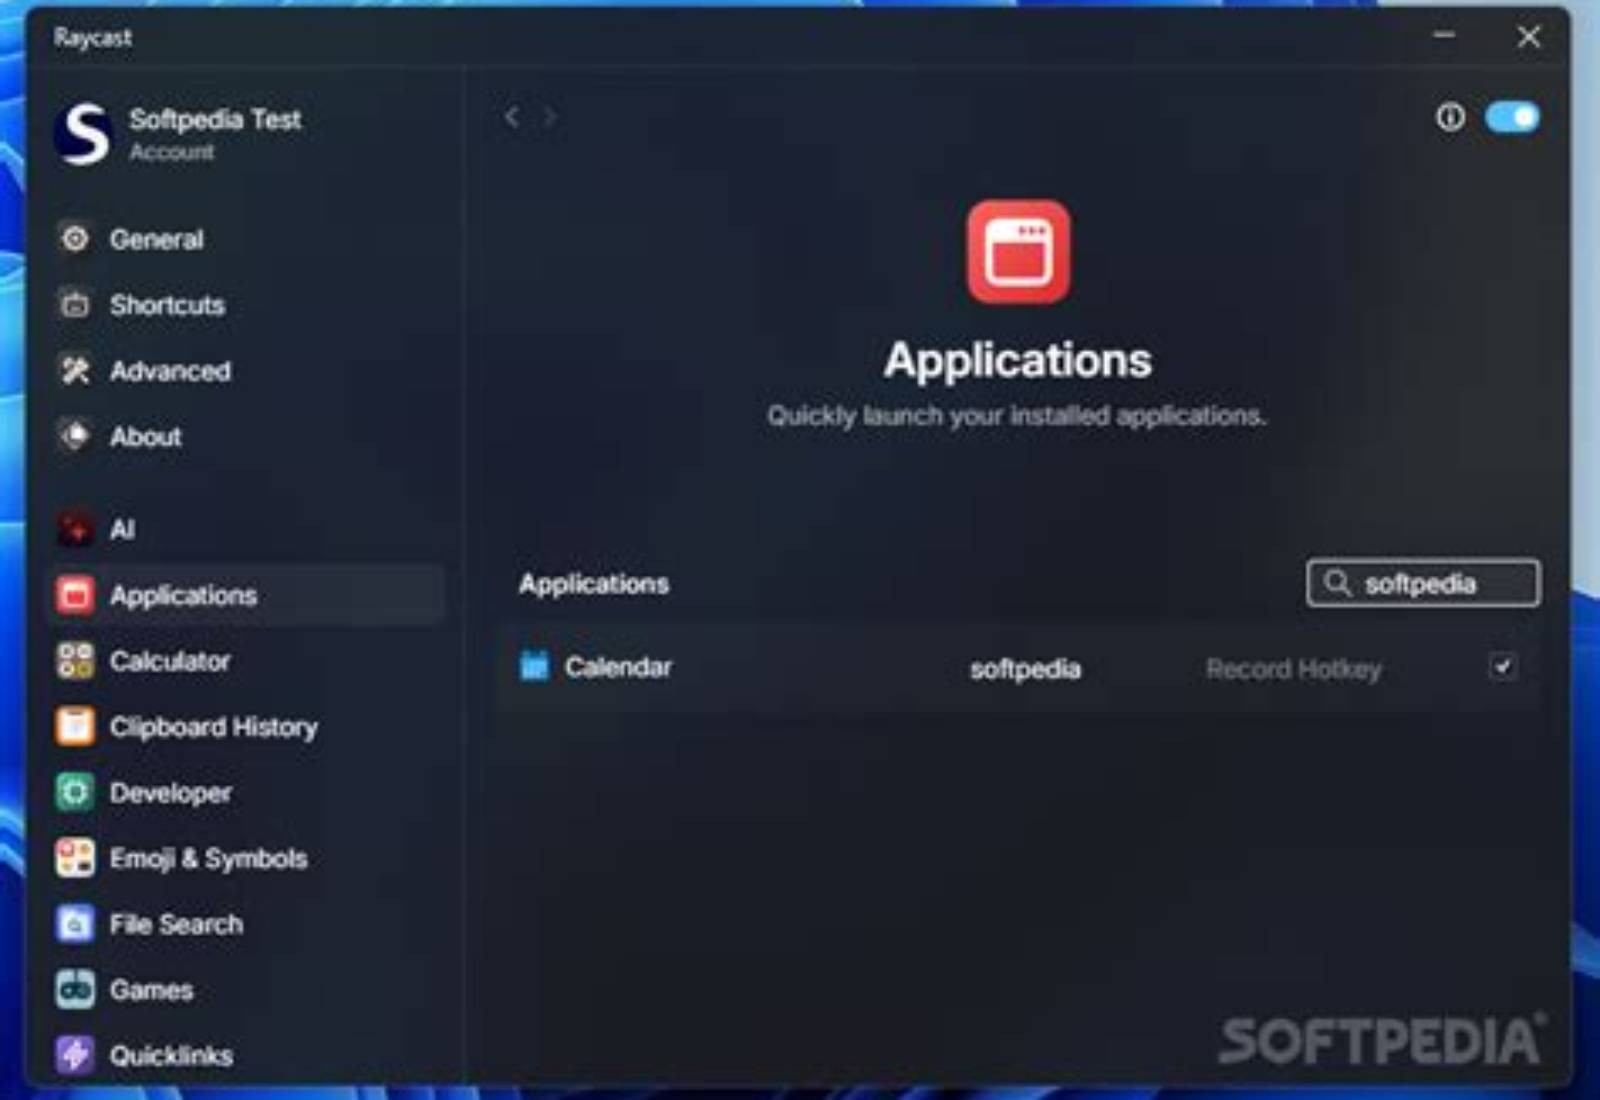
Task: Minimize the Raycast window
Action: pyautogui.click(x=1444, y=36)
